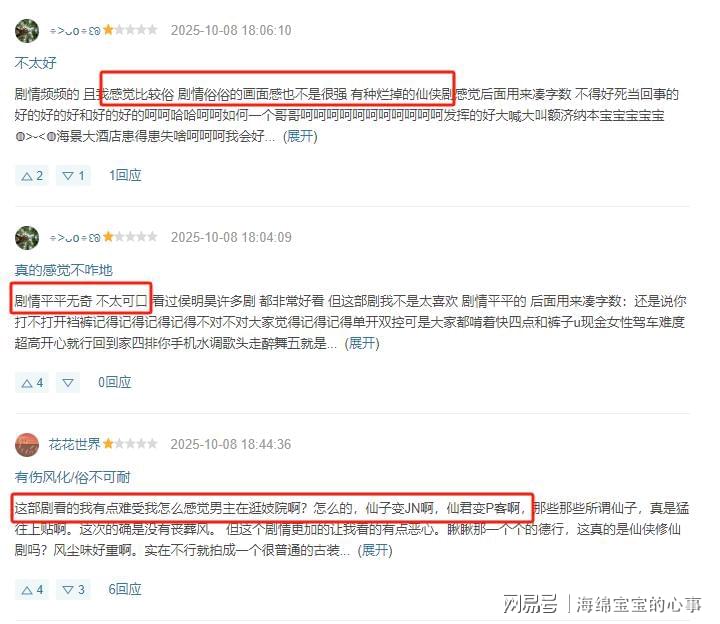View the 1回应 replies
This screenshot has height=624, width=720.
pyautogui.click(x=125, y=175)
